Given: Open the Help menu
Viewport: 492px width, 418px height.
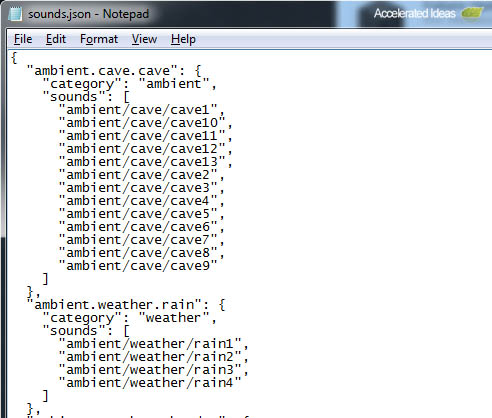Looking at the screenshot, I should tap(183, 39).
